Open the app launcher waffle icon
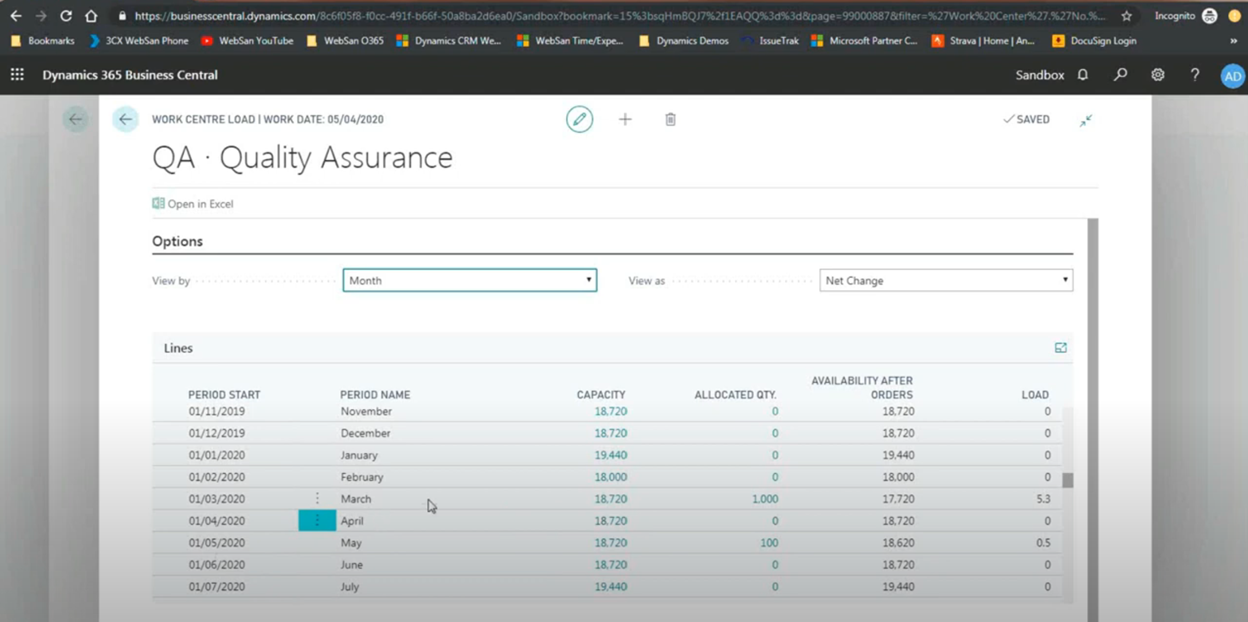 [17, 75]
